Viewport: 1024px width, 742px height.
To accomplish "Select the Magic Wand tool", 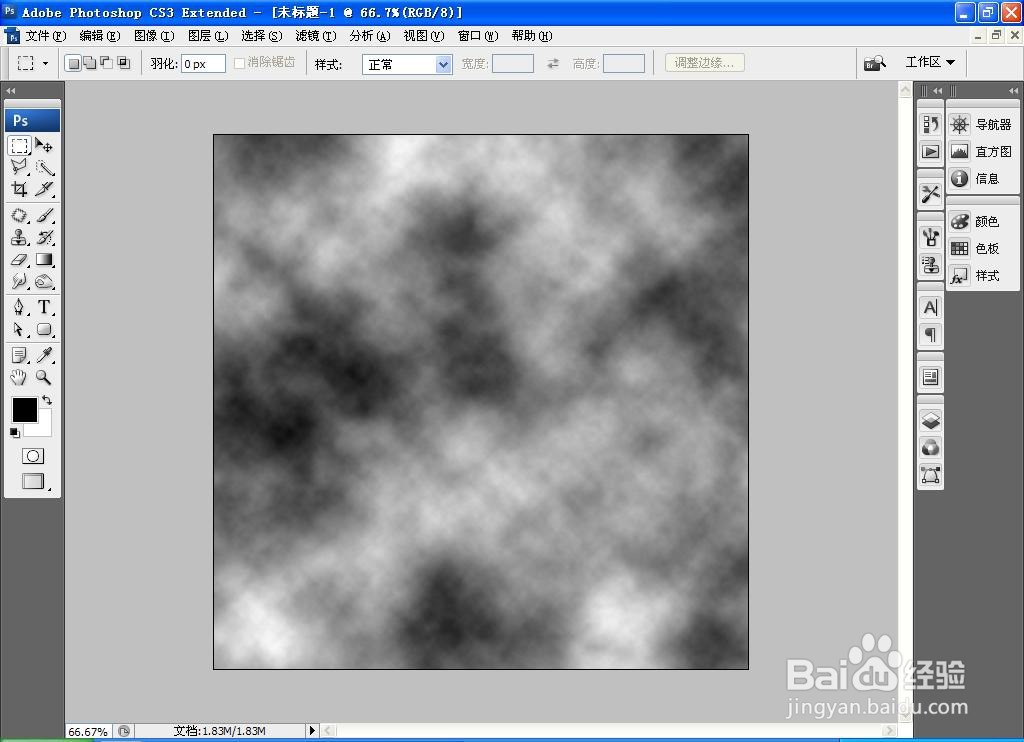I will (44, 167).
